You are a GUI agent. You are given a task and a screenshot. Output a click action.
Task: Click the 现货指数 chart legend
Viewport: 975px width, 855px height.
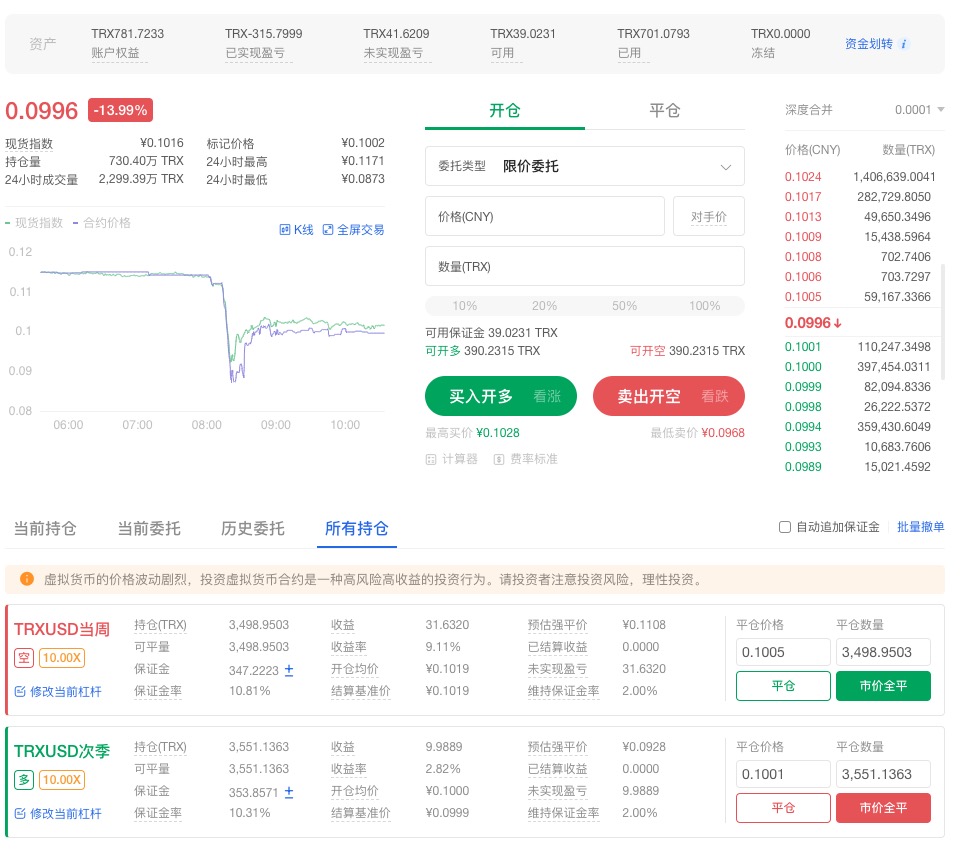(x=34, y=223)
